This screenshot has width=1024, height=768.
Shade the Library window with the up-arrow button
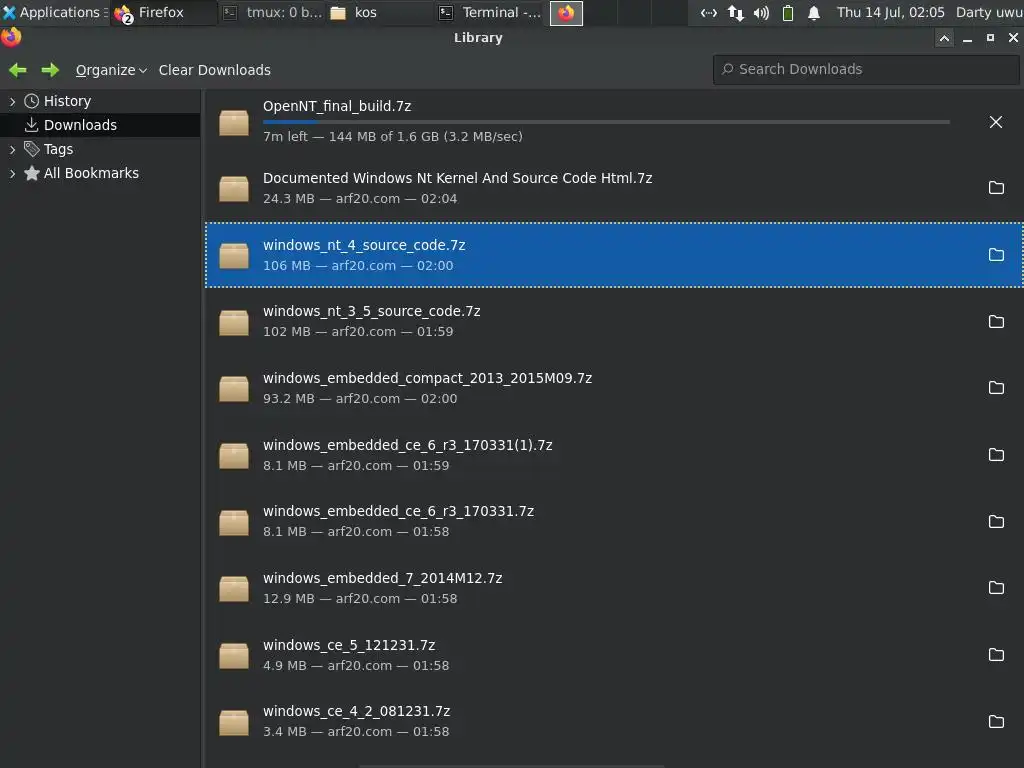[944, 39]
